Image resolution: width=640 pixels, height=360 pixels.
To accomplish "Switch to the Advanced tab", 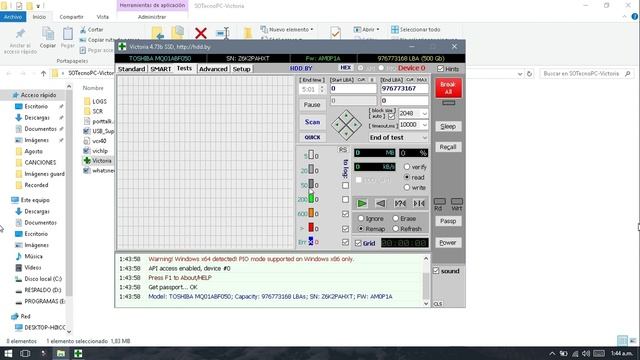I will [213, 69].
